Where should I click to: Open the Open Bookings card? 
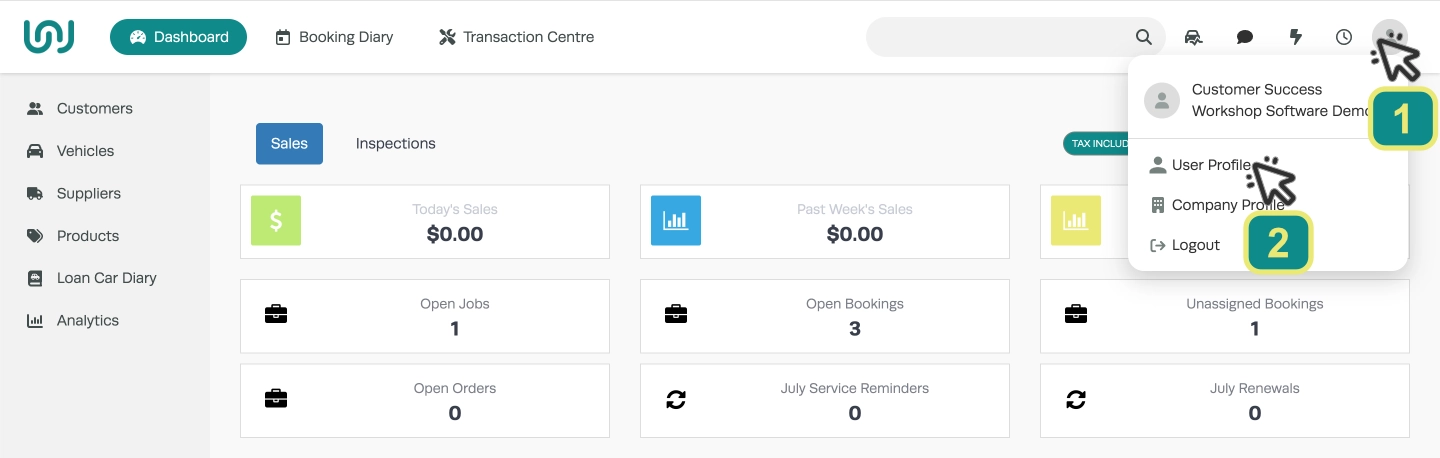click(825, 316)
